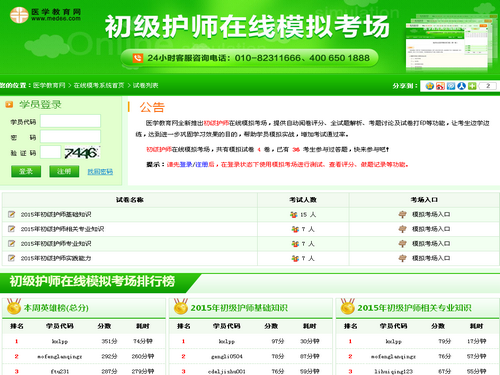
Task: Share page to Sina Weibo icon
Action: [x=440, y=86]
